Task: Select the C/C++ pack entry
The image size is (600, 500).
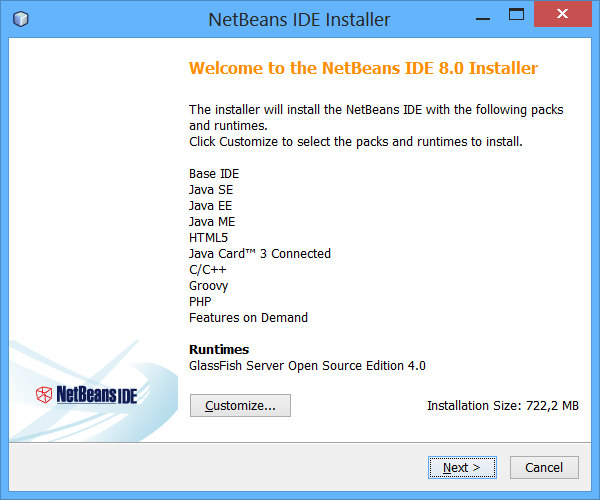Action: 208,270
